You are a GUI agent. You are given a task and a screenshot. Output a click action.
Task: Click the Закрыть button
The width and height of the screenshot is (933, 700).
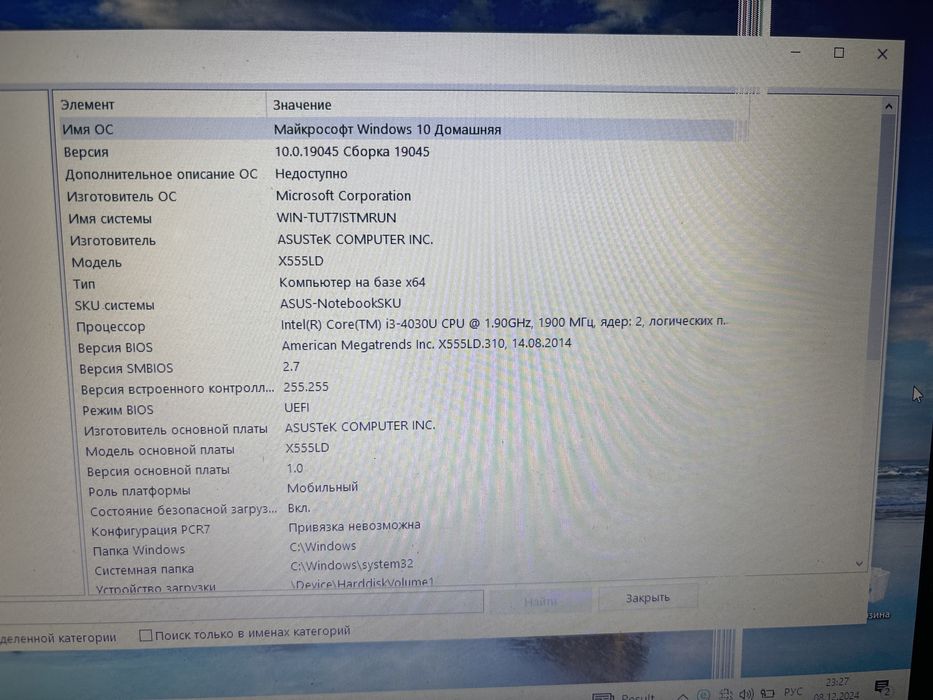[647, 598]
